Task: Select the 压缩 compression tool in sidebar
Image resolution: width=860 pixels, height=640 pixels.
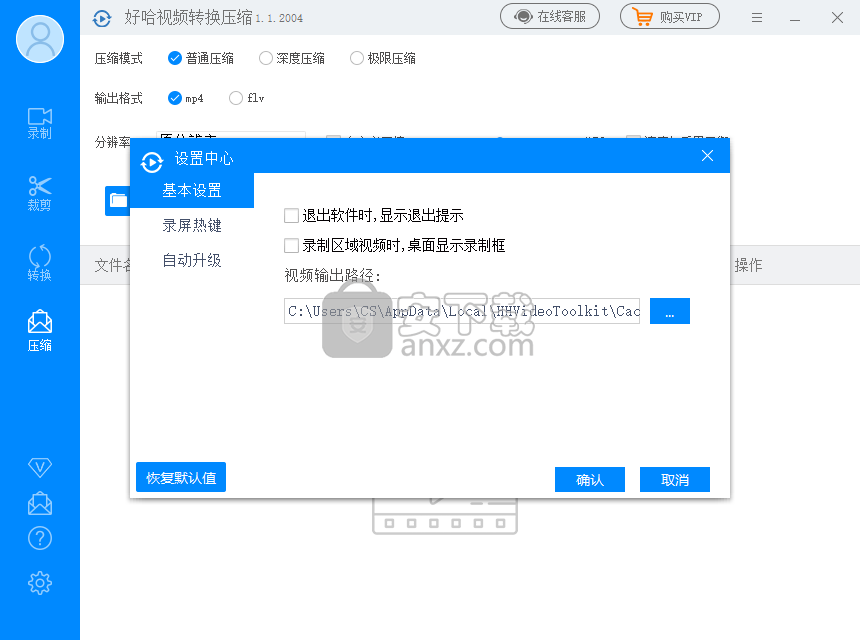Action: click(x=39, y=331)
